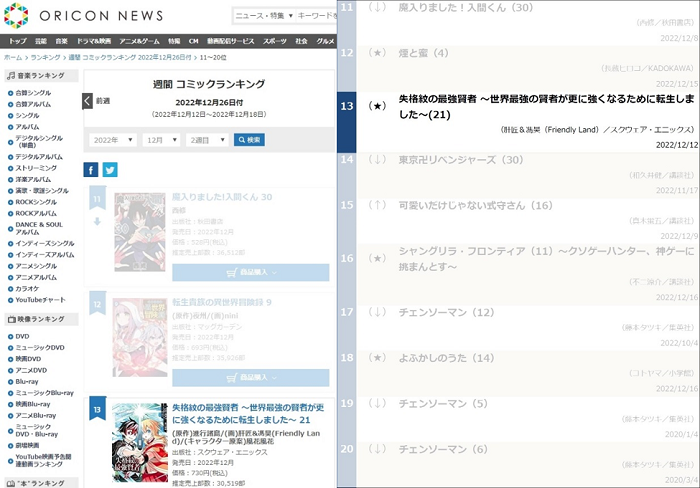Open the アニメ&ゲーム navigation menu item
The image size is (700, 488).
(x=139, y=41)
